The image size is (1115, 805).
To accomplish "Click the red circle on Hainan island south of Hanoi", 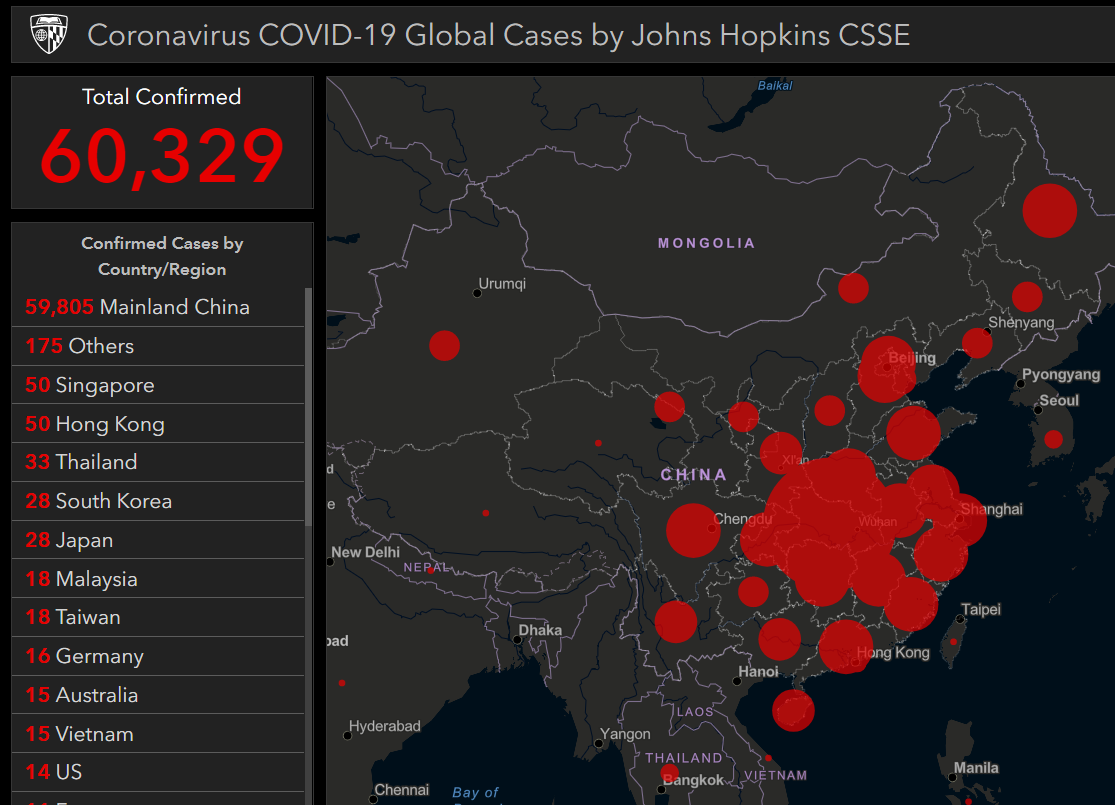I will pyautogui.click(x=793, y=710).
